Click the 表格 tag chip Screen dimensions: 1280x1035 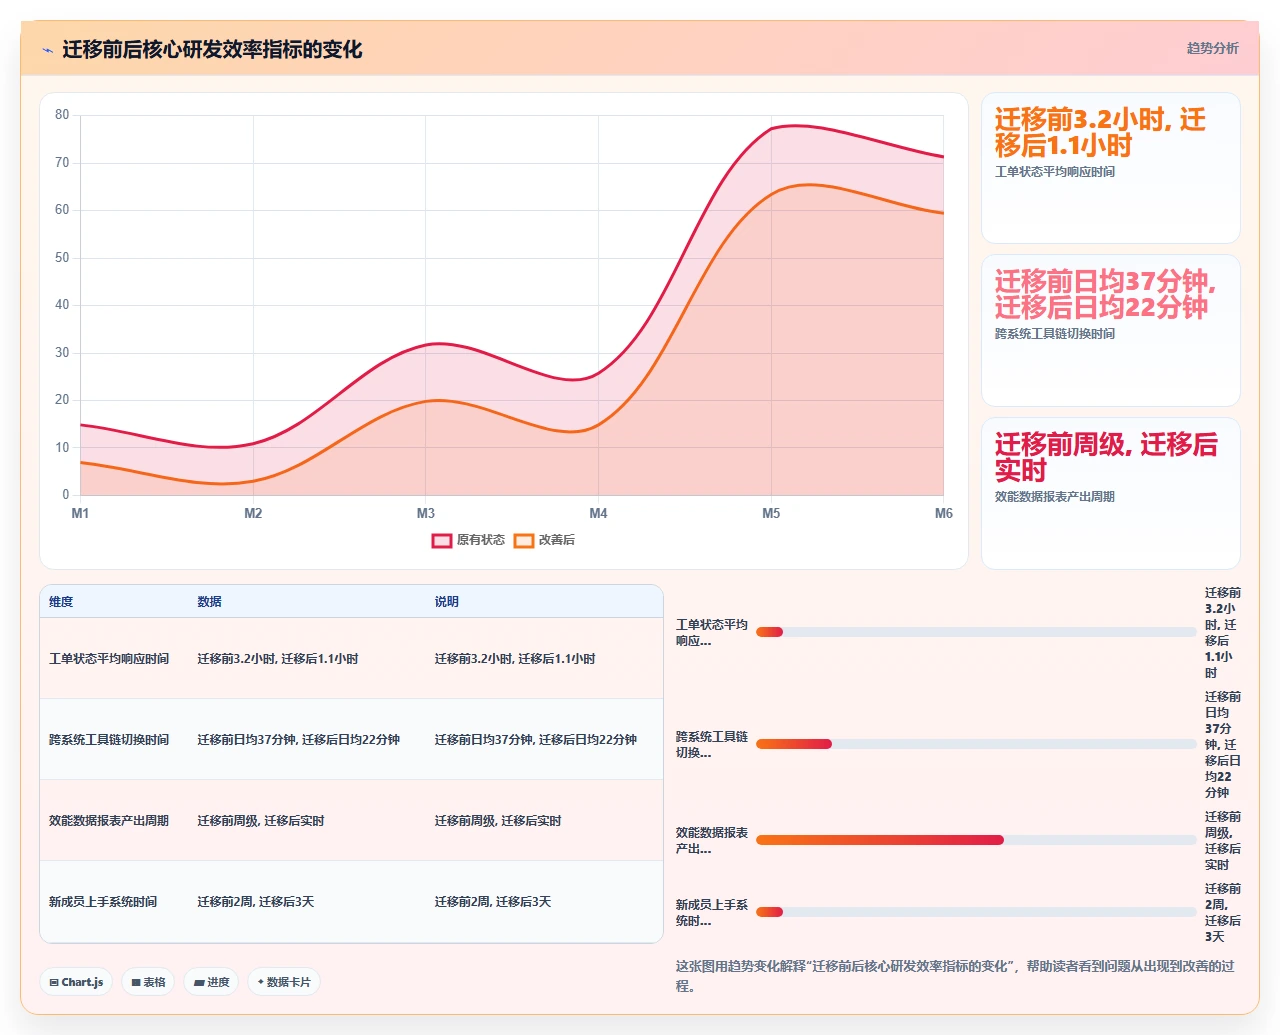[149, 982]
